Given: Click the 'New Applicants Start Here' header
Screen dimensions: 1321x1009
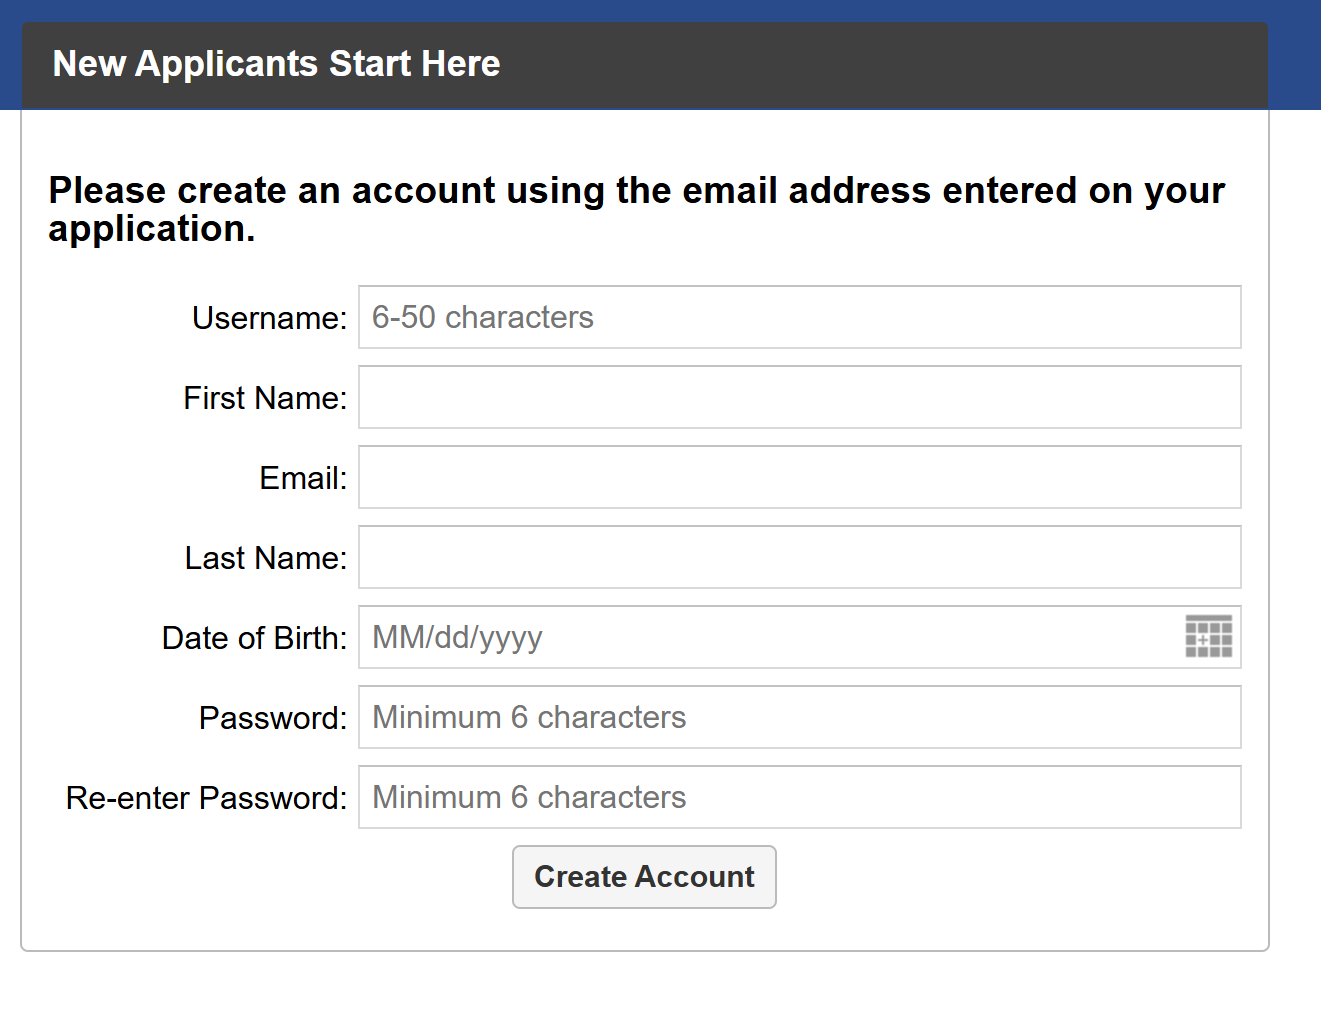Looking at the screenshot, I should (x=276, y=64).
